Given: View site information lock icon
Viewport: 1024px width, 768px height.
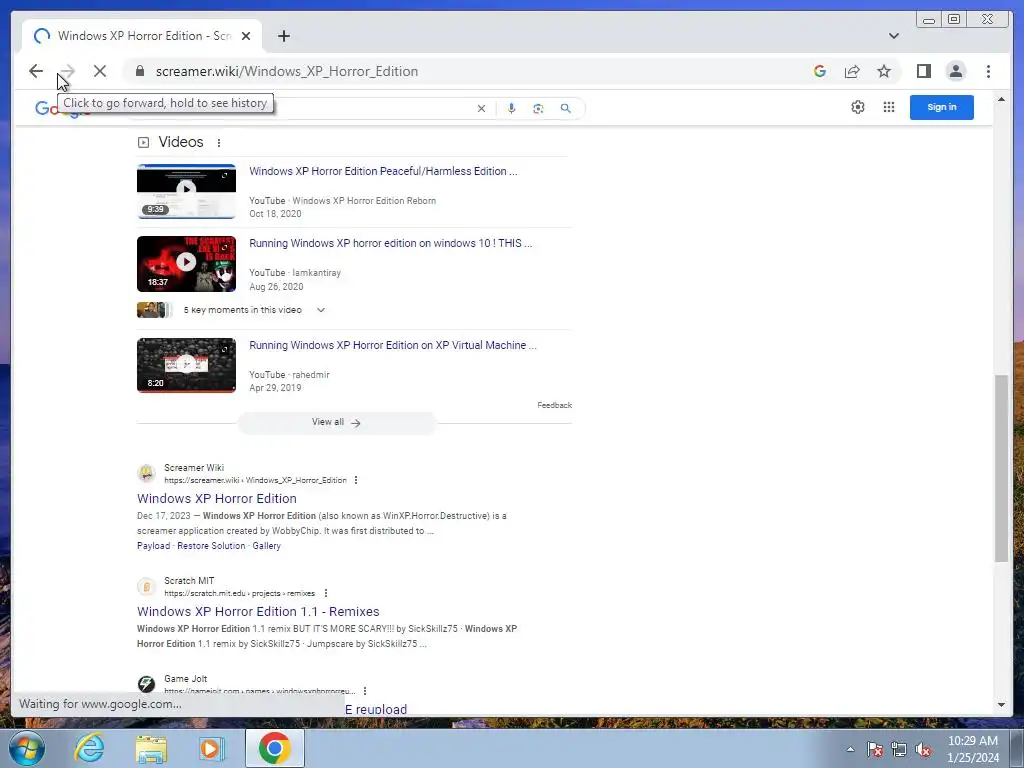Looking at the screenshot, I should [x=140, y=71].
